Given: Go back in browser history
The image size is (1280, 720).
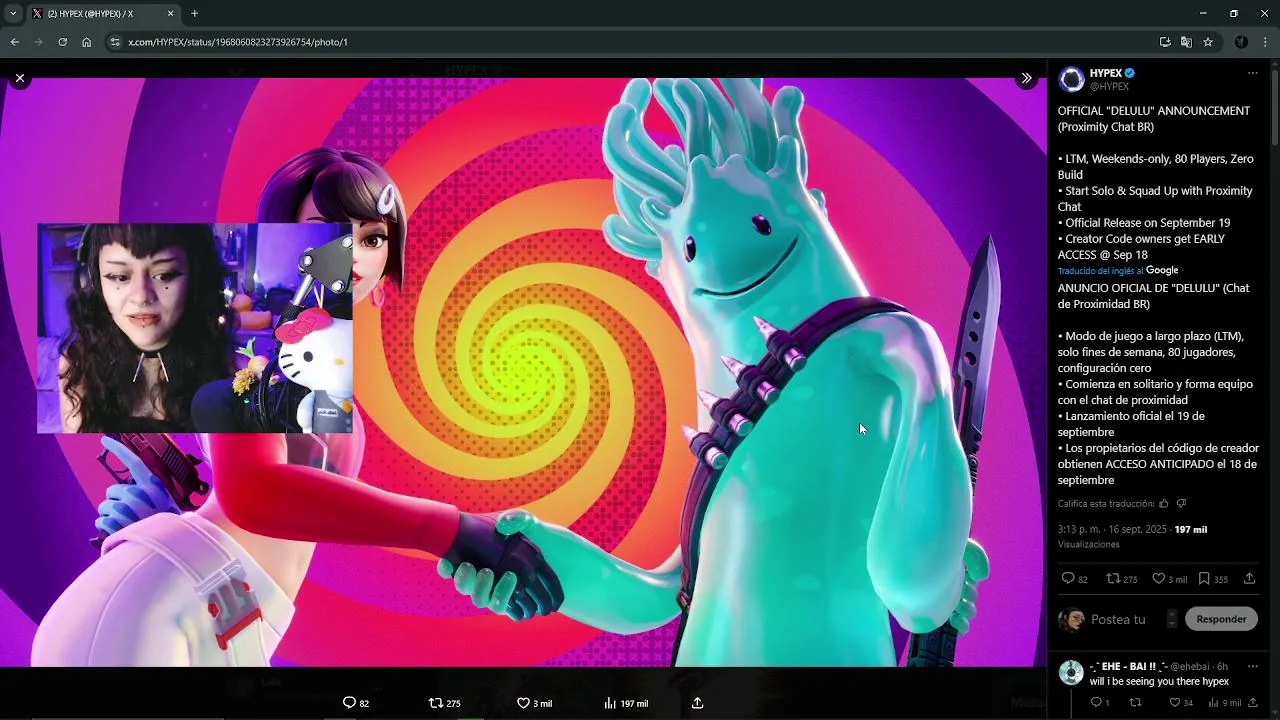Looking at the screenshot, I should click(14, 42).
